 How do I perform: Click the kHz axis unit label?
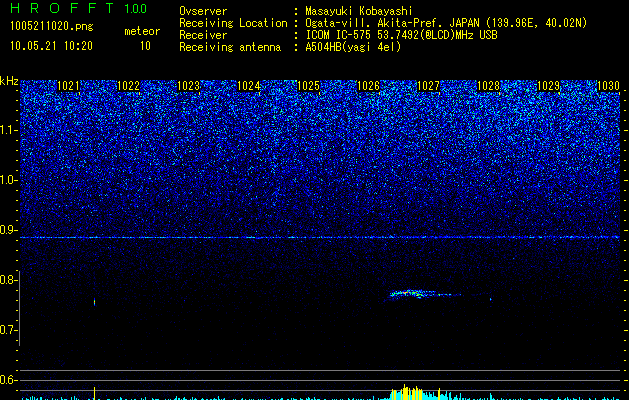(x=9, y=81)
